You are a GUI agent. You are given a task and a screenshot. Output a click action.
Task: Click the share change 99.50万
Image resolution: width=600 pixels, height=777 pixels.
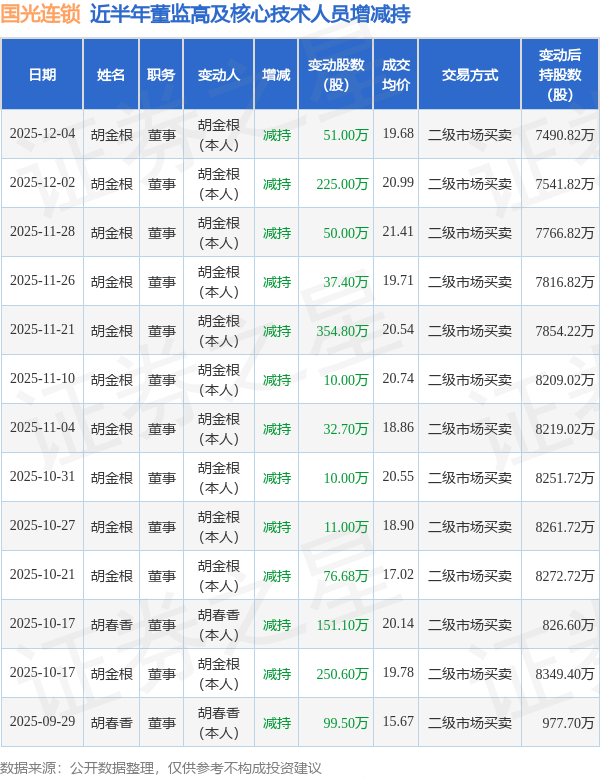coord(346,723)
